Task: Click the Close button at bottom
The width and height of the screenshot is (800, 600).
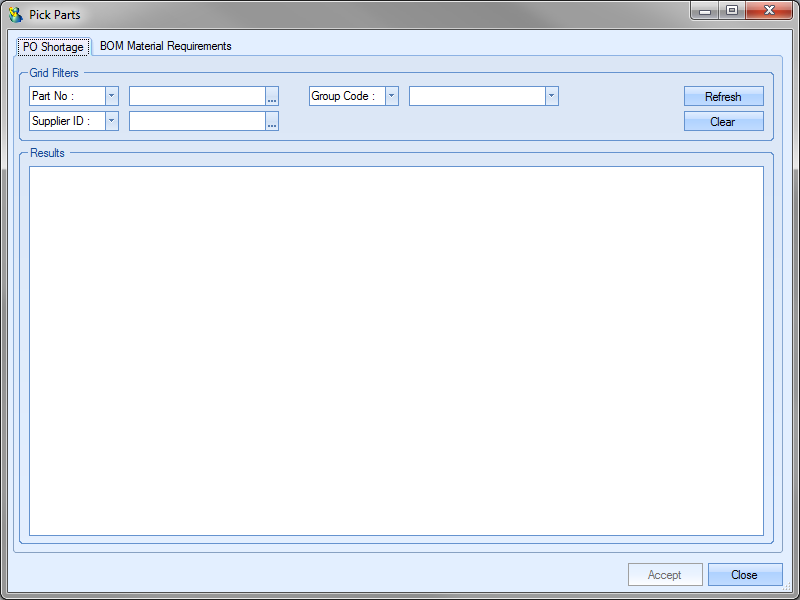Action: 745,574
